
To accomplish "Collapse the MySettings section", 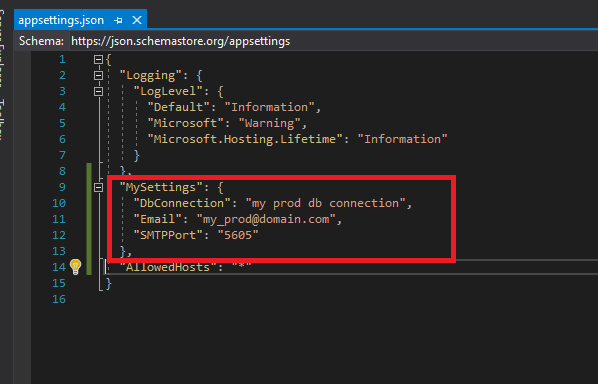I will [x=98, y=187].
